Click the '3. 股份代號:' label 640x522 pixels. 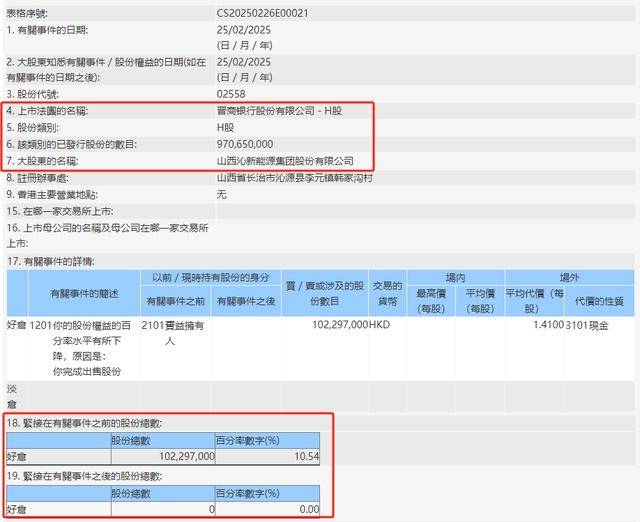click(33, 94)
